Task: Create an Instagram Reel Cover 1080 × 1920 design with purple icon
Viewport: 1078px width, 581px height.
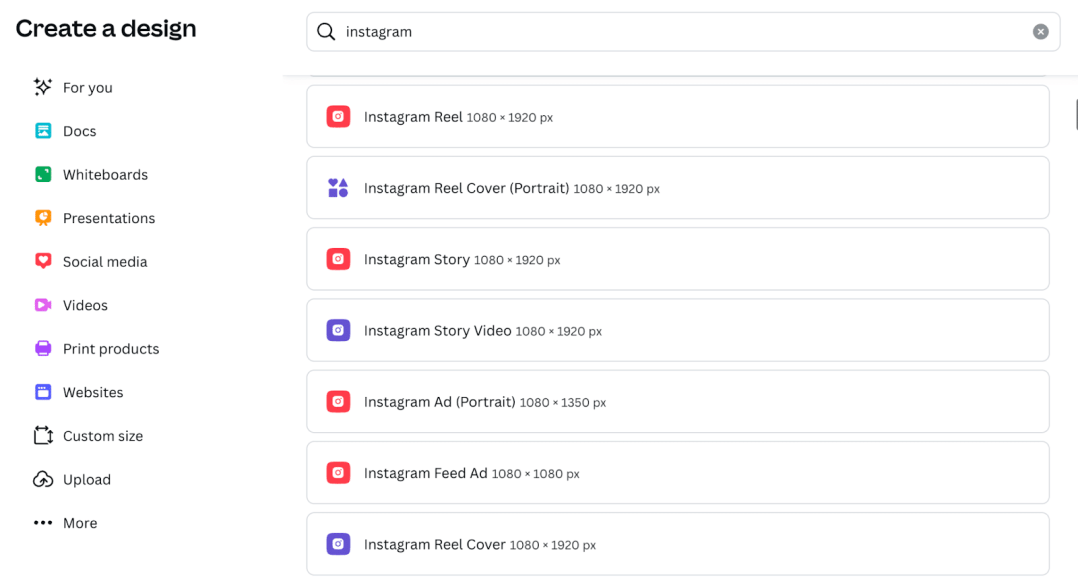Action: tap(678, 544)
